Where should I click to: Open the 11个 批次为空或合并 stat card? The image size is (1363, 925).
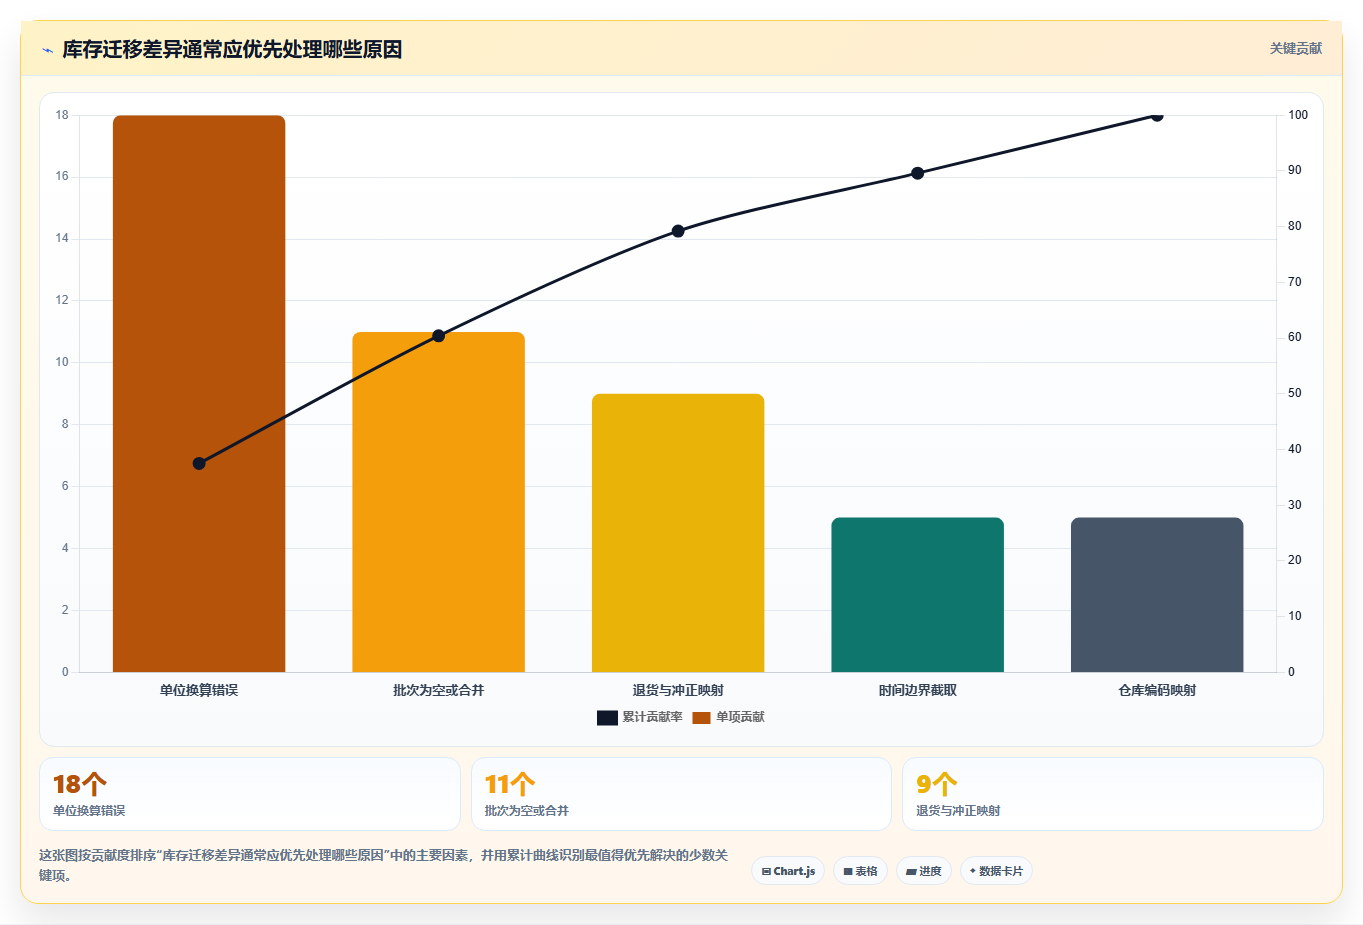tap(681, 794)
